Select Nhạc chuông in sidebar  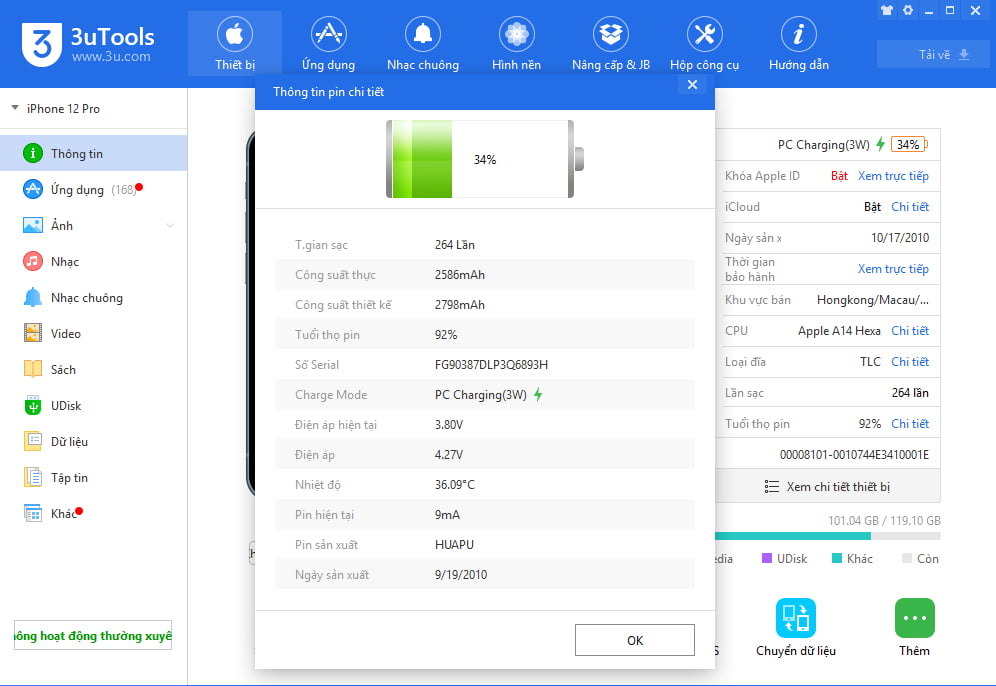point(93,297)
